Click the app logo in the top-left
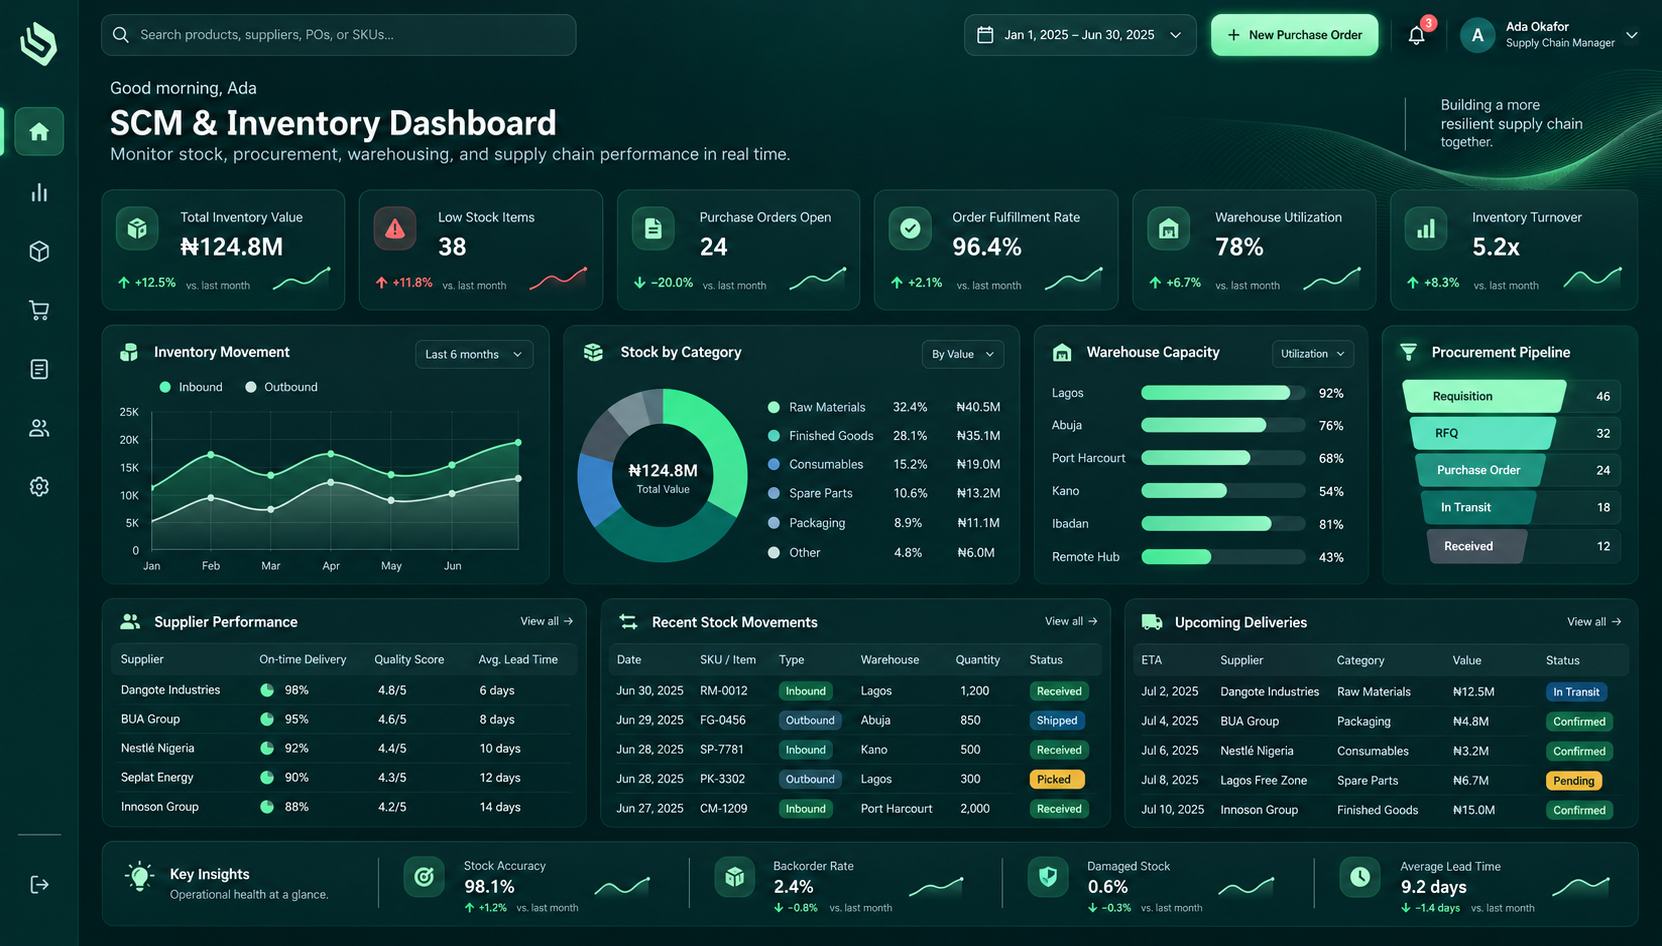1662x946 pixels. click(x=39, y=43)
